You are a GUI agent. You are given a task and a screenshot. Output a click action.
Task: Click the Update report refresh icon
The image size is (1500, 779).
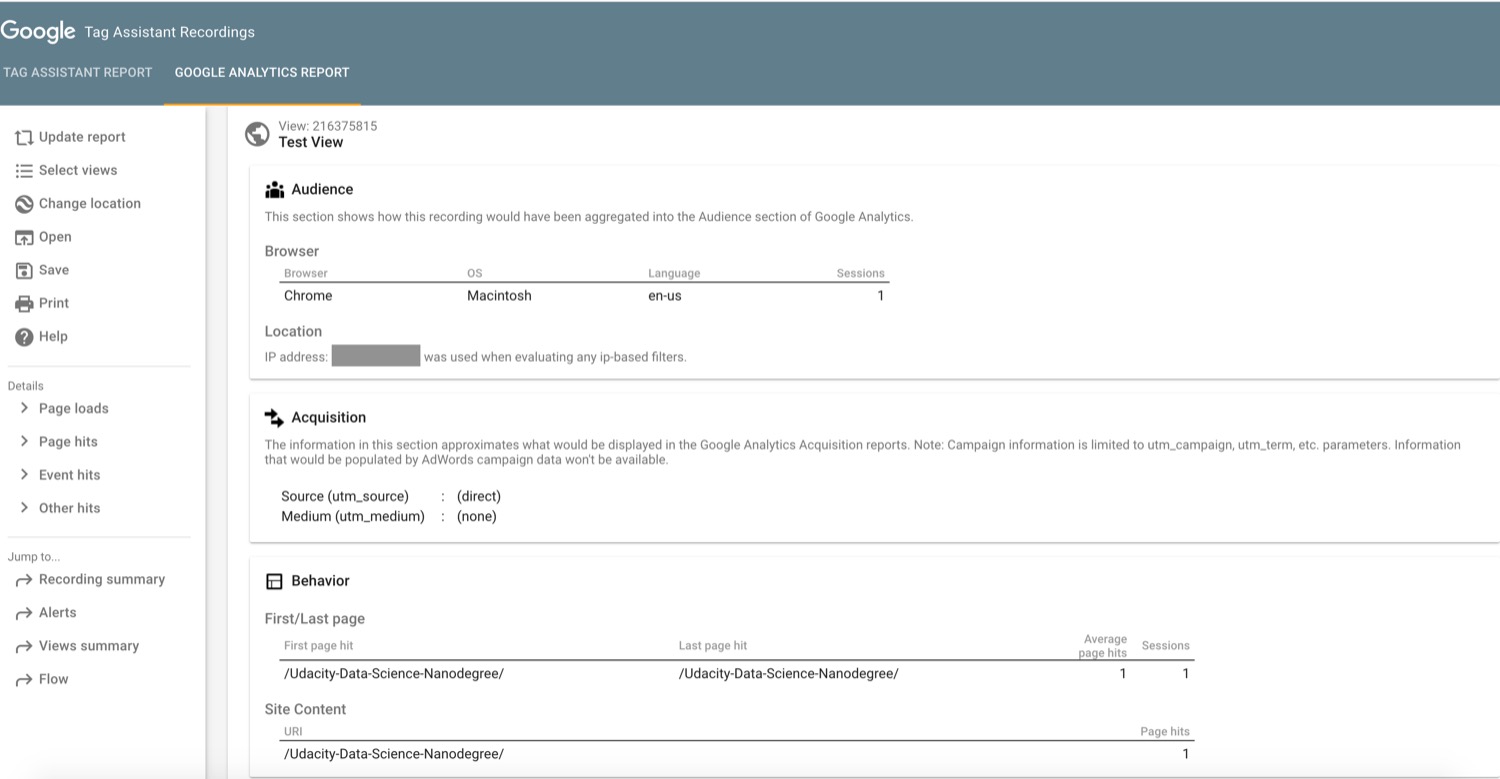click(x=24, y=137)
